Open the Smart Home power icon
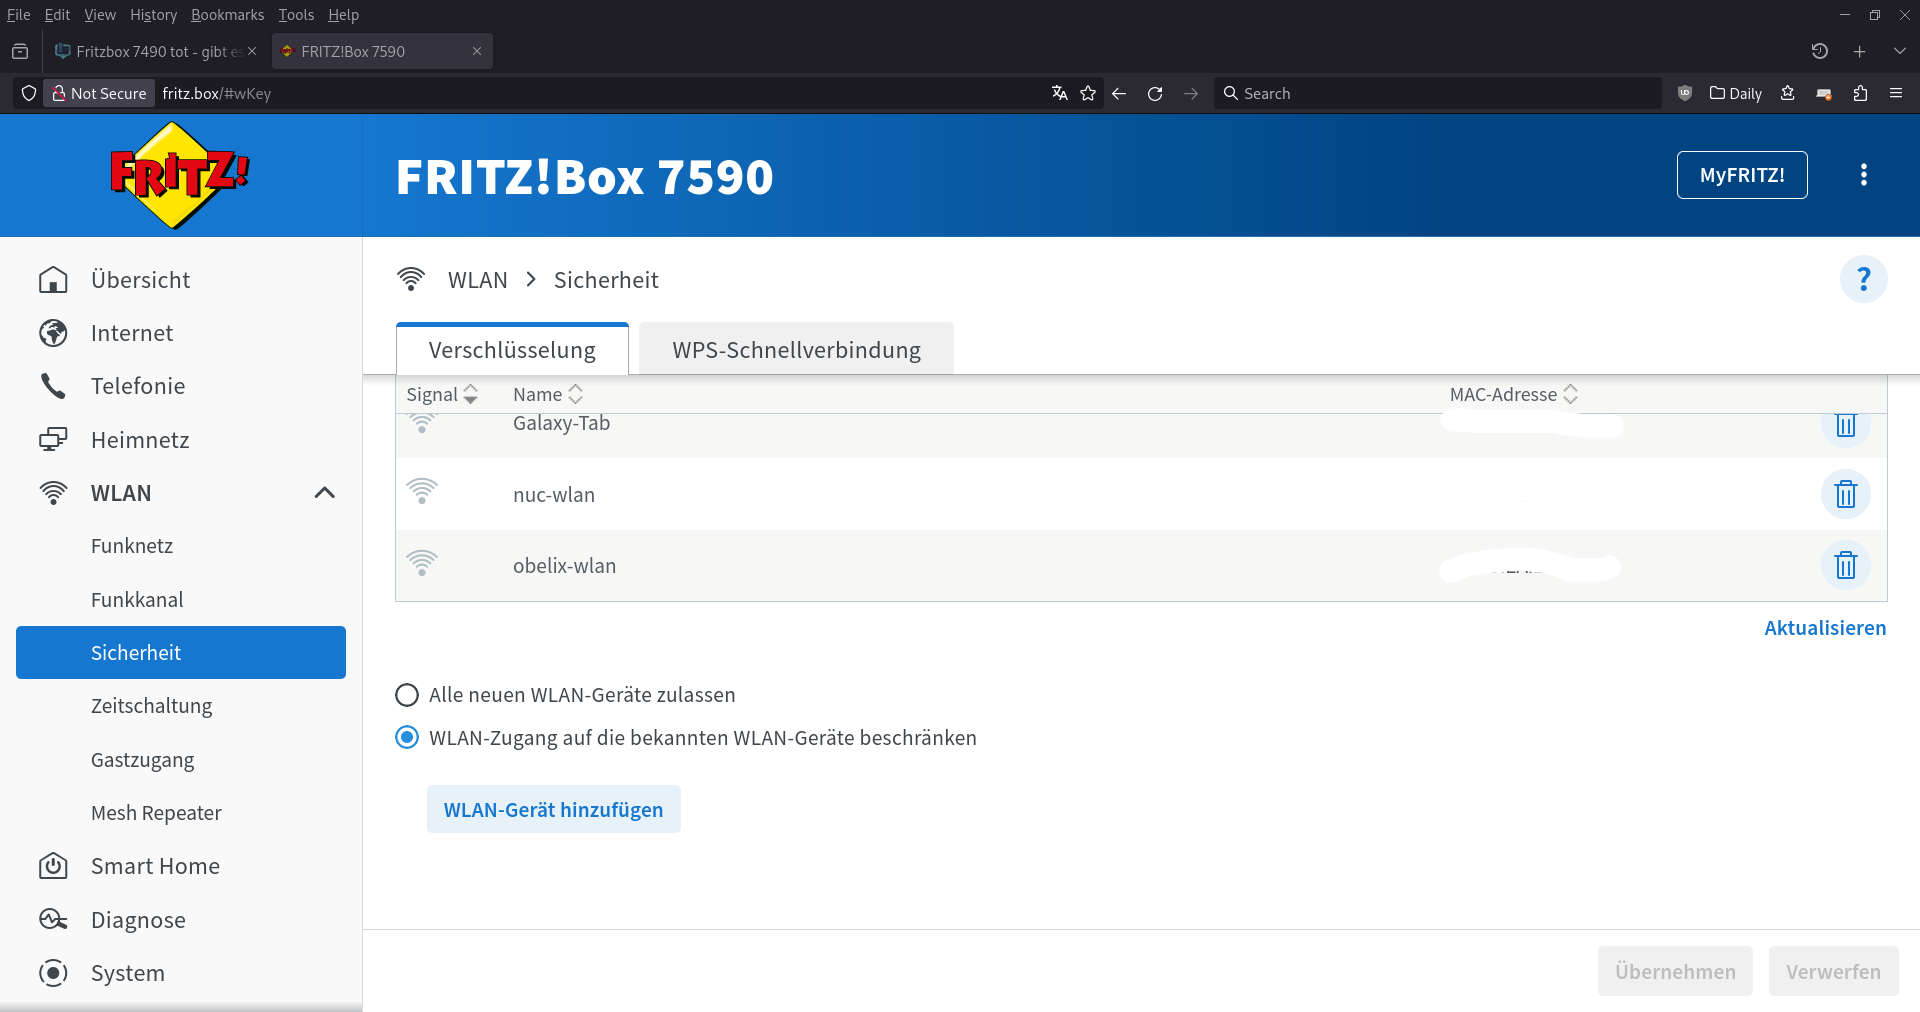This screenshot has width=1920, height=1012. click(53, 866)
